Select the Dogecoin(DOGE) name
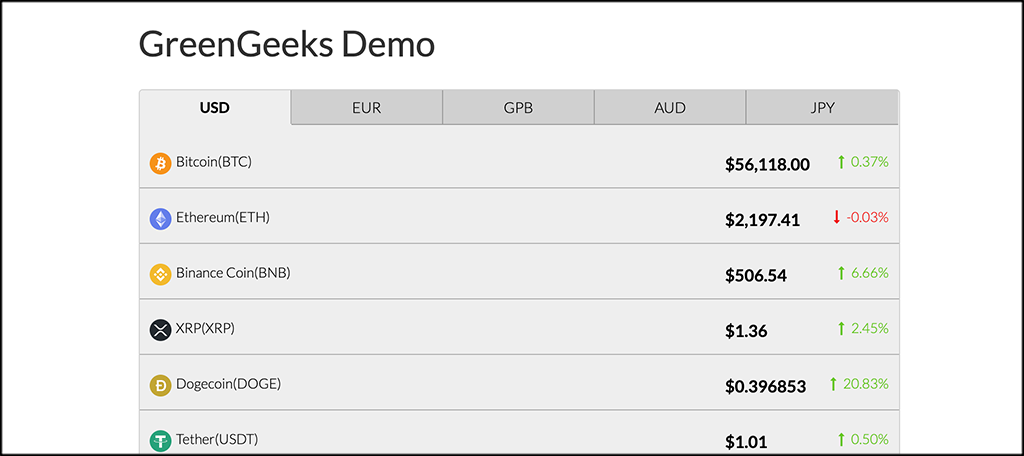The image size is (1024, 456). (228, 383)
